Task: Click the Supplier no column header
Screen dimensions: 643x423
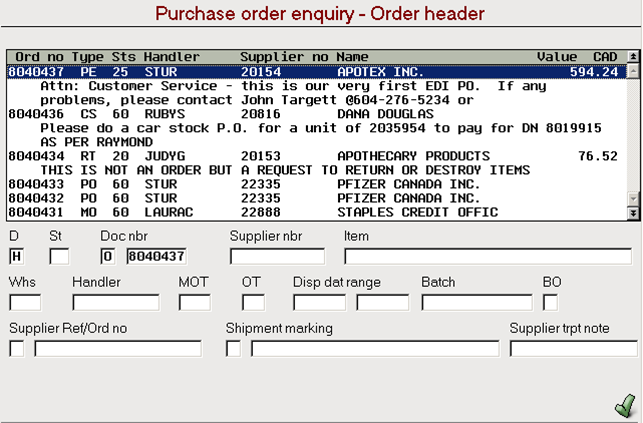Action: point(284,57)
